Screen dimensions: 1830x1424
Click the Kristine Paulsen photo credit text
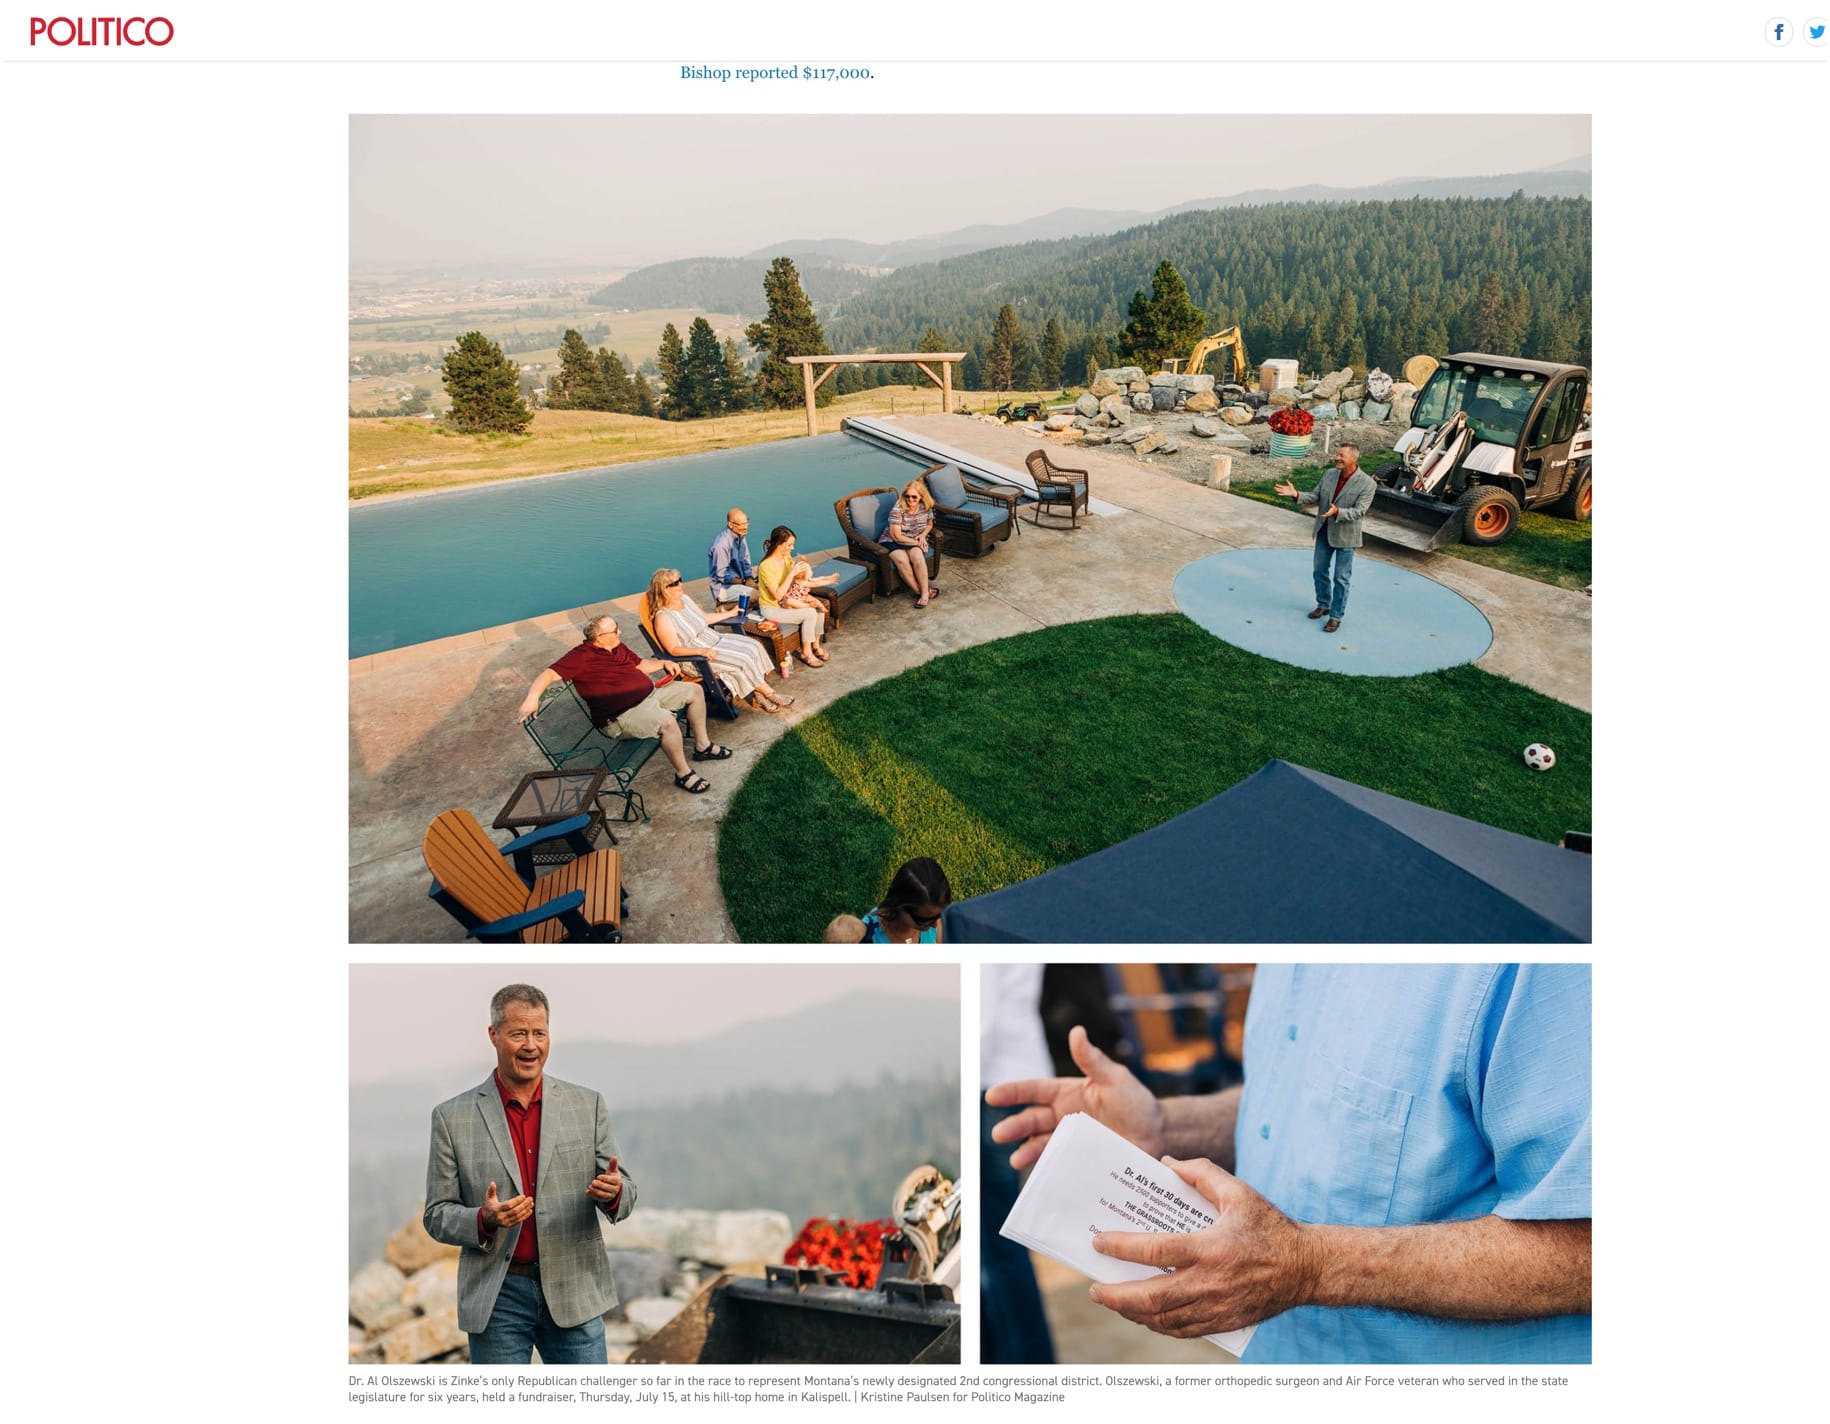tap(962, 1397)
